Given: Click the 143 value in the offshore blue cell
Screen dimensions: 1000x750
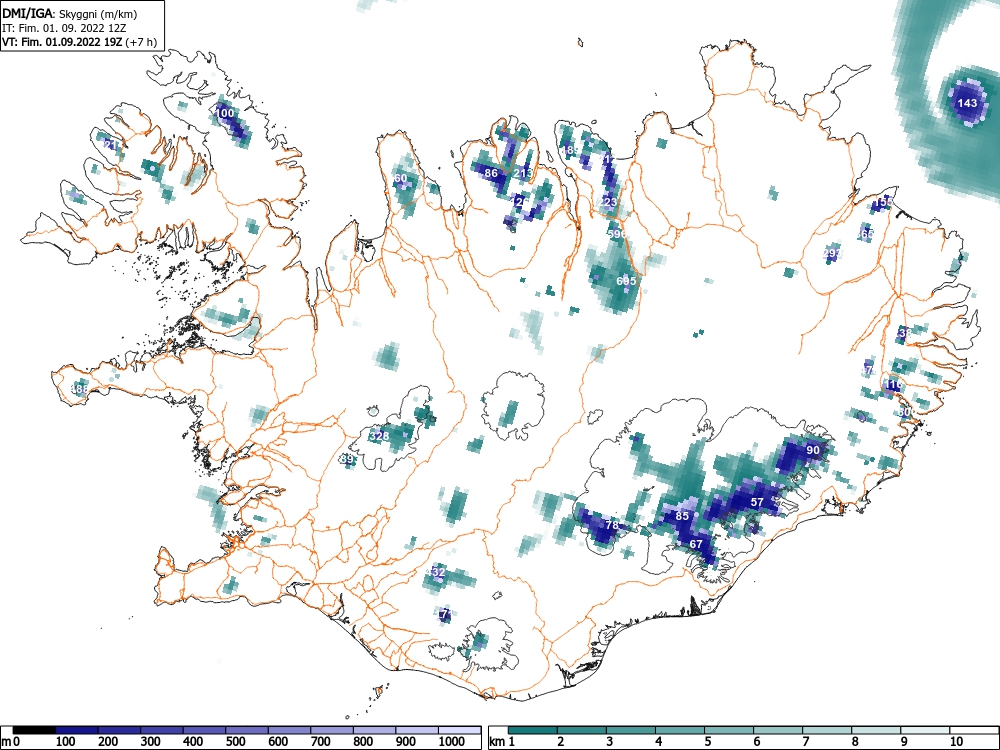Looking at the screenshot, I should (967, 103).
